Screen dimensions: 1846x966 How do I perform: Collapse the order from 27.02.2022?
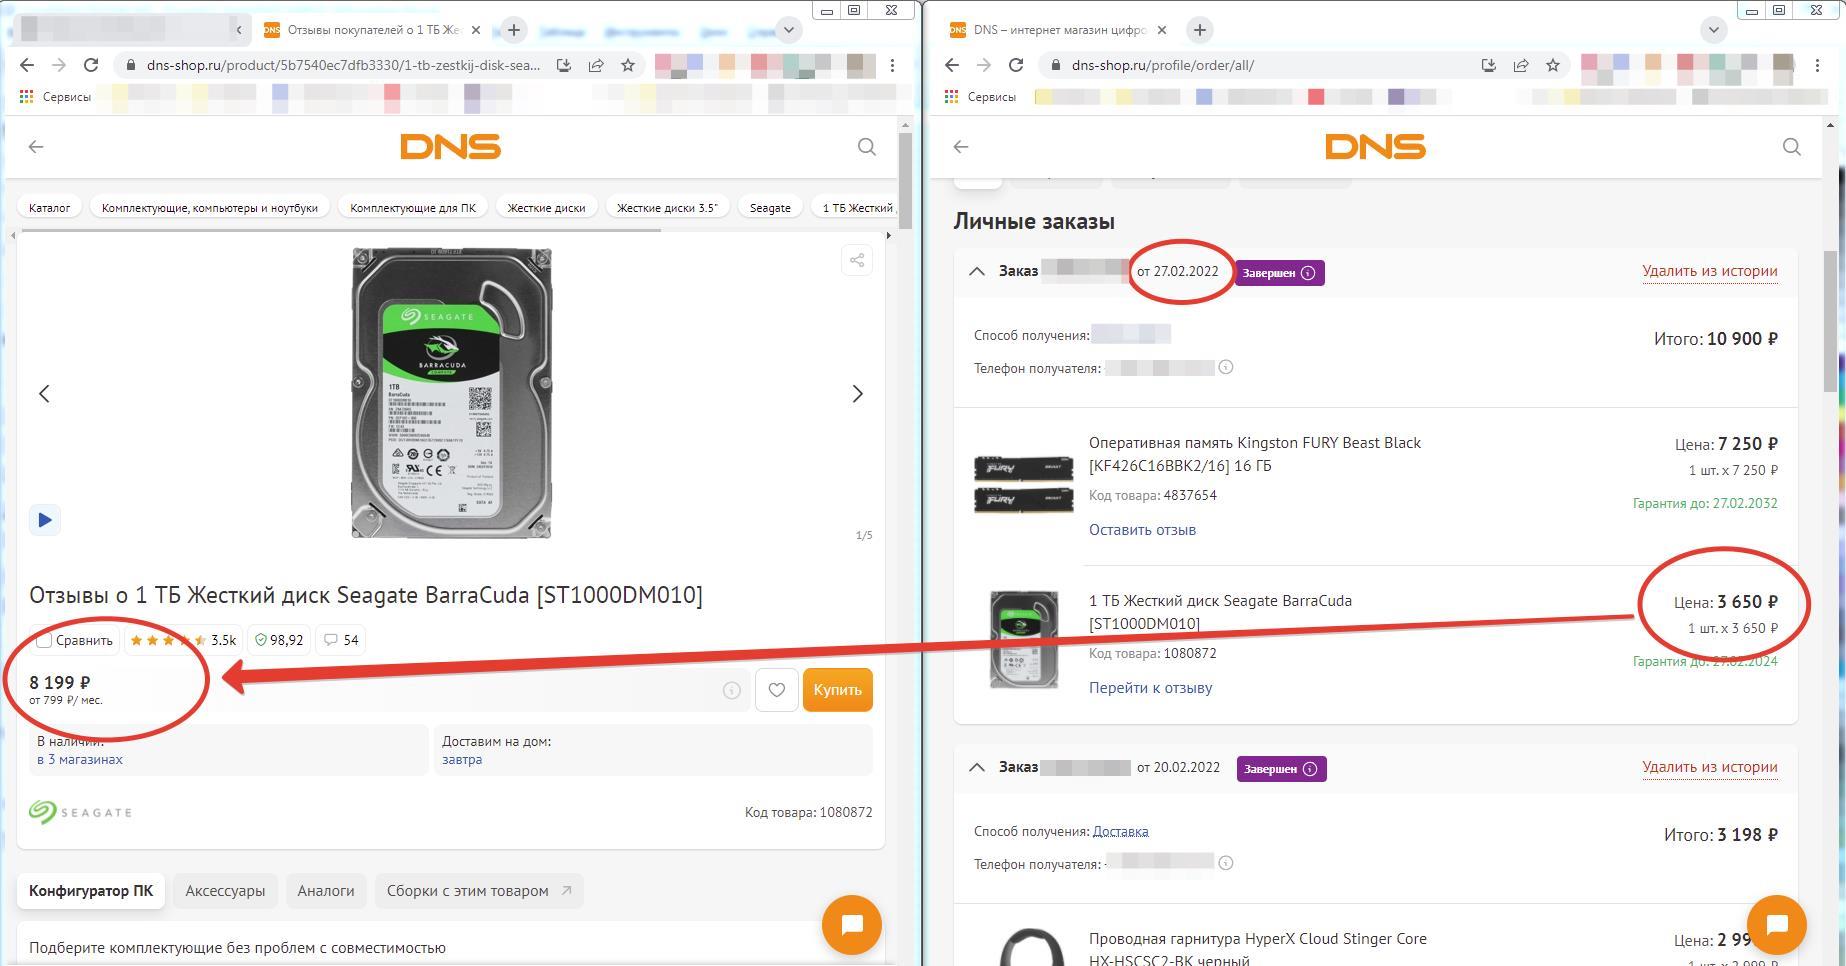coord(977,271)
